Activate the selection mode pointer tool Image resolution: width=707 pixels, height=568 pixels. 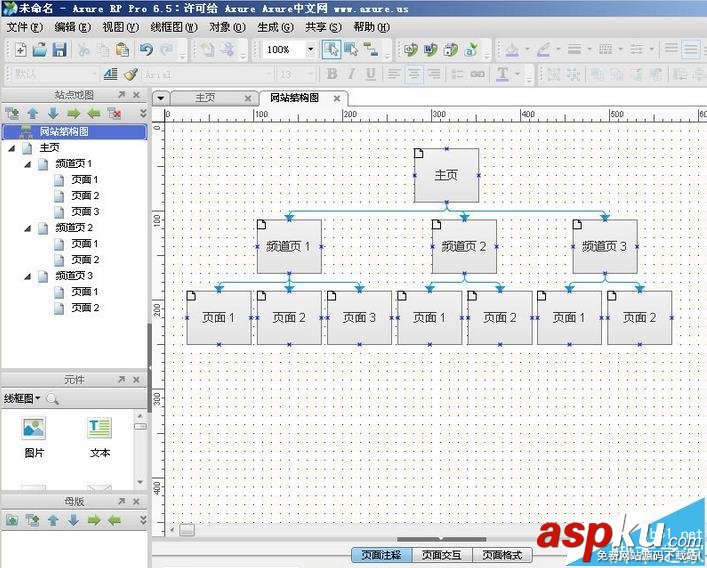click(331, 49)
